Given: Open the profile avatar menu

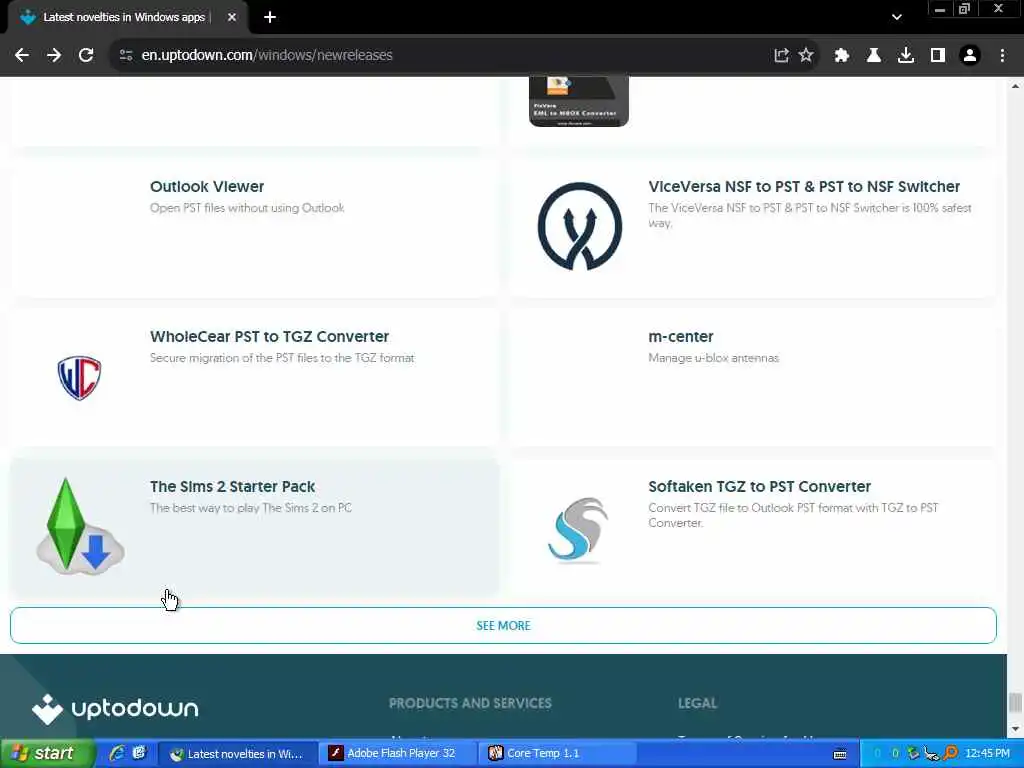Looking at the screenshot, I should tap(970, 56).
